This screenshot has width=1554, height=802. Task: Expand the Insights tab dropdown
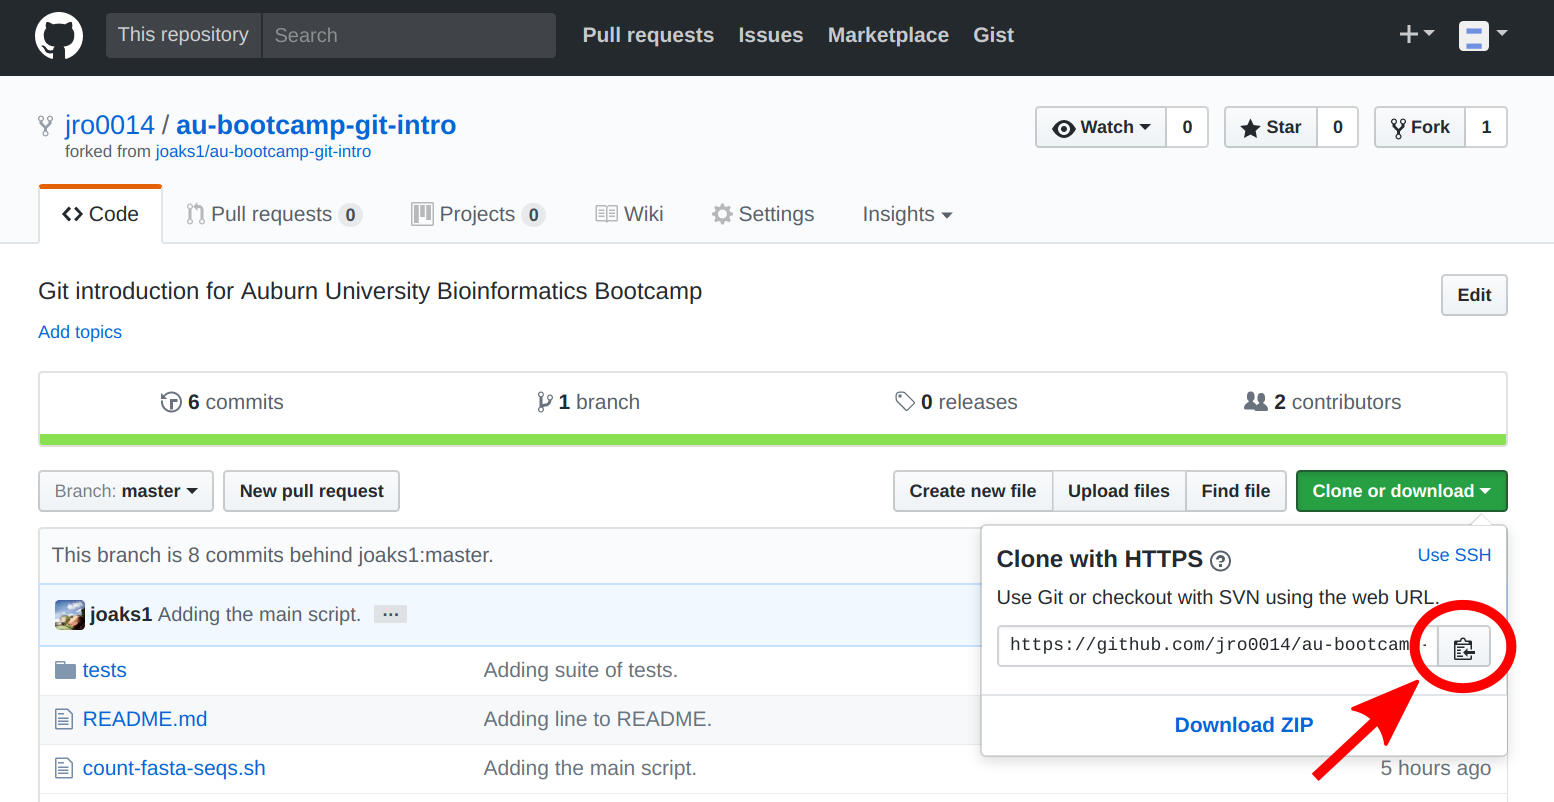point(906,214)
